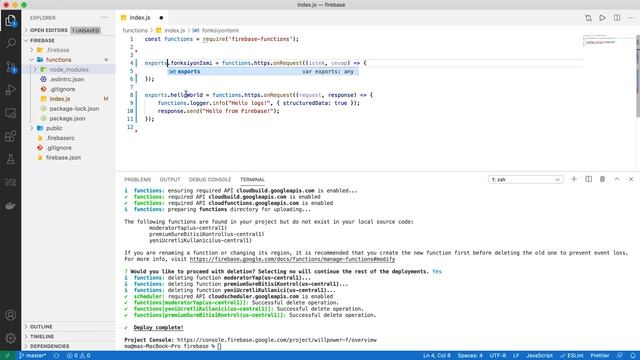Open package-lock.json in the explorer
The width and height of the screenshot is (640, 360).
[x=69, y=109]
